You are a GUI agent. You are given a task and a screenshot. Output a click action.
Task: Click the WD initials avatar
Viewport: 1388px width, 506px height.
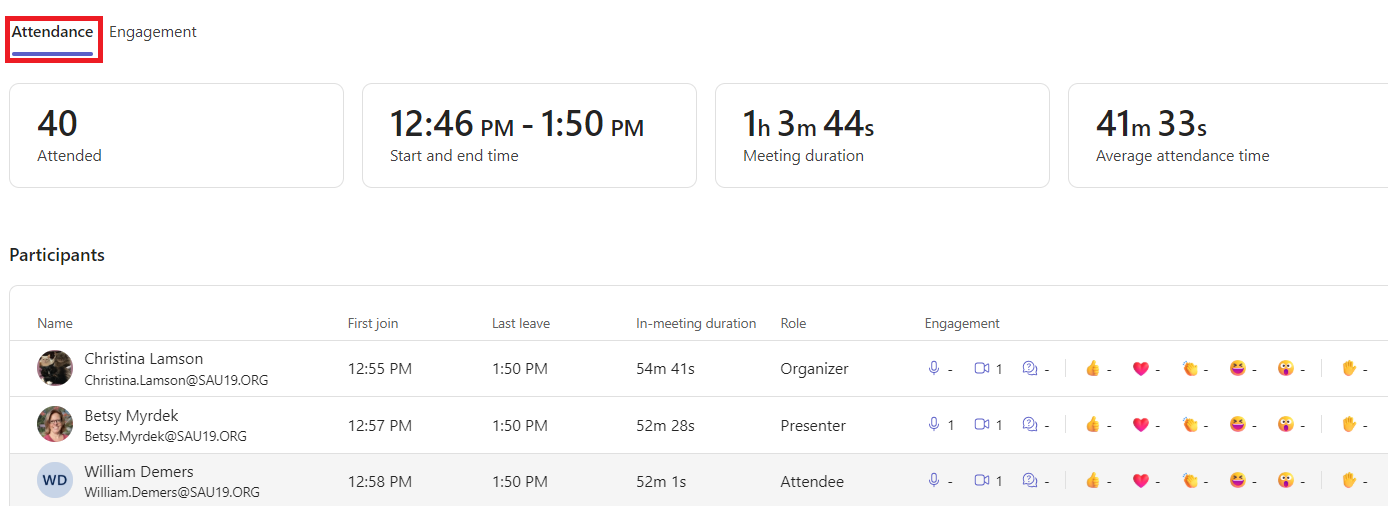click(55, 481)
